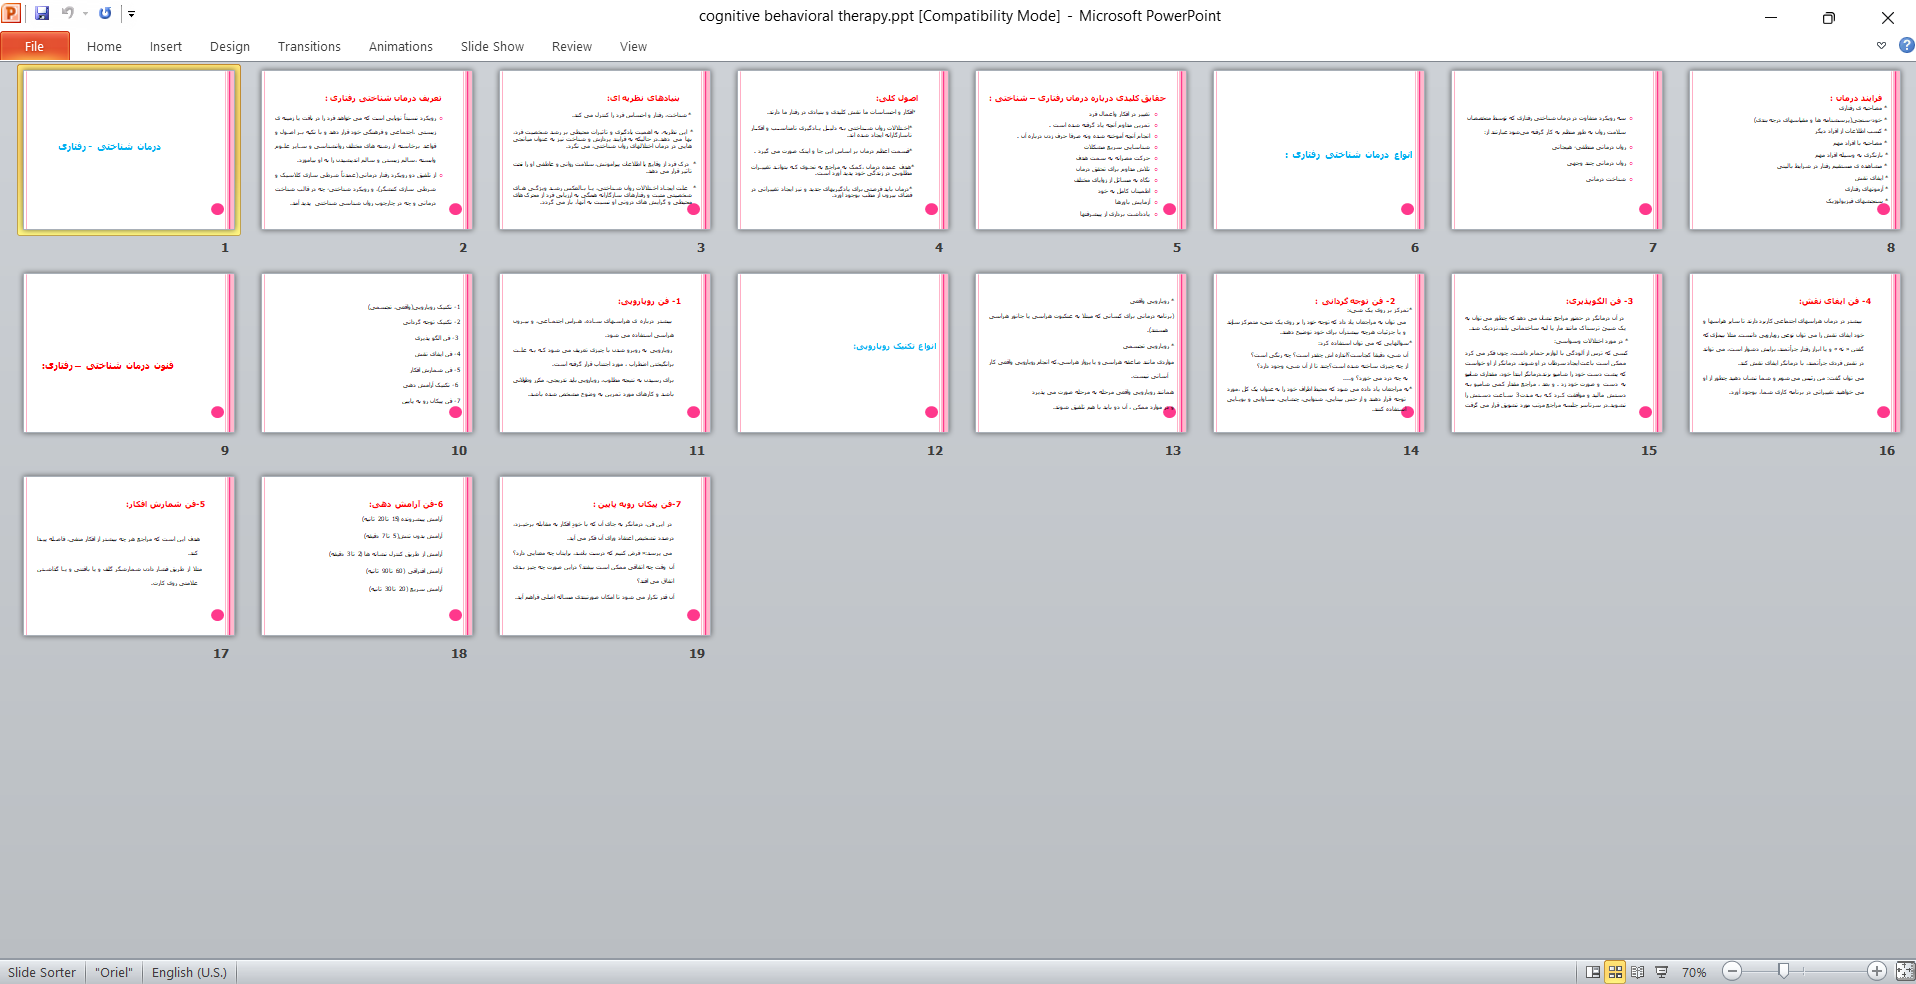Select slide 6 thumbnail
The height and width of the screenshot is (984, 1916).
click(1319, 150)
